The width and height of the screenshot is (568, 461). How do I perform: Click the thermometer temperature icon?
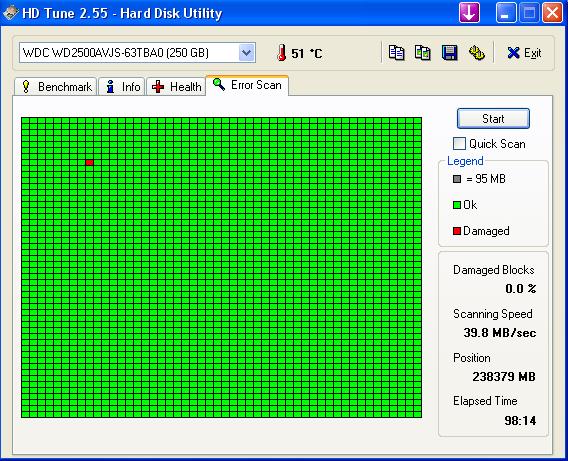click(281, 53)
